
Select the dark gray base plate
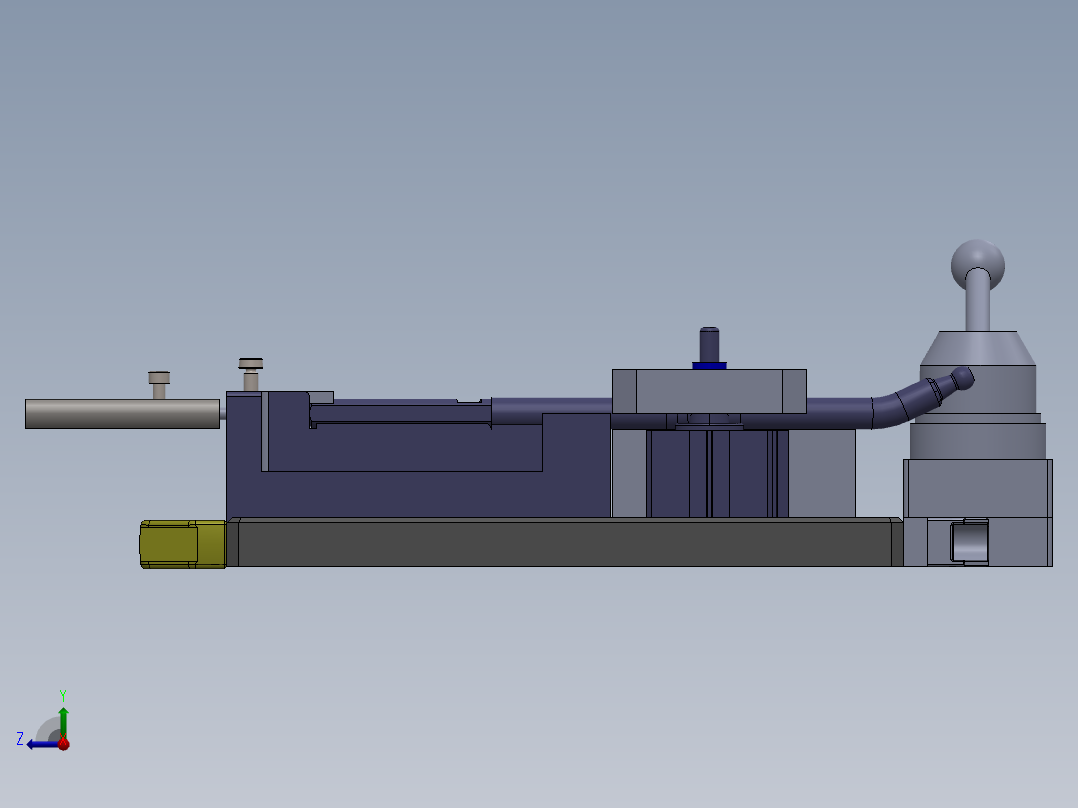pyautogui.click(x=564, y=543)
